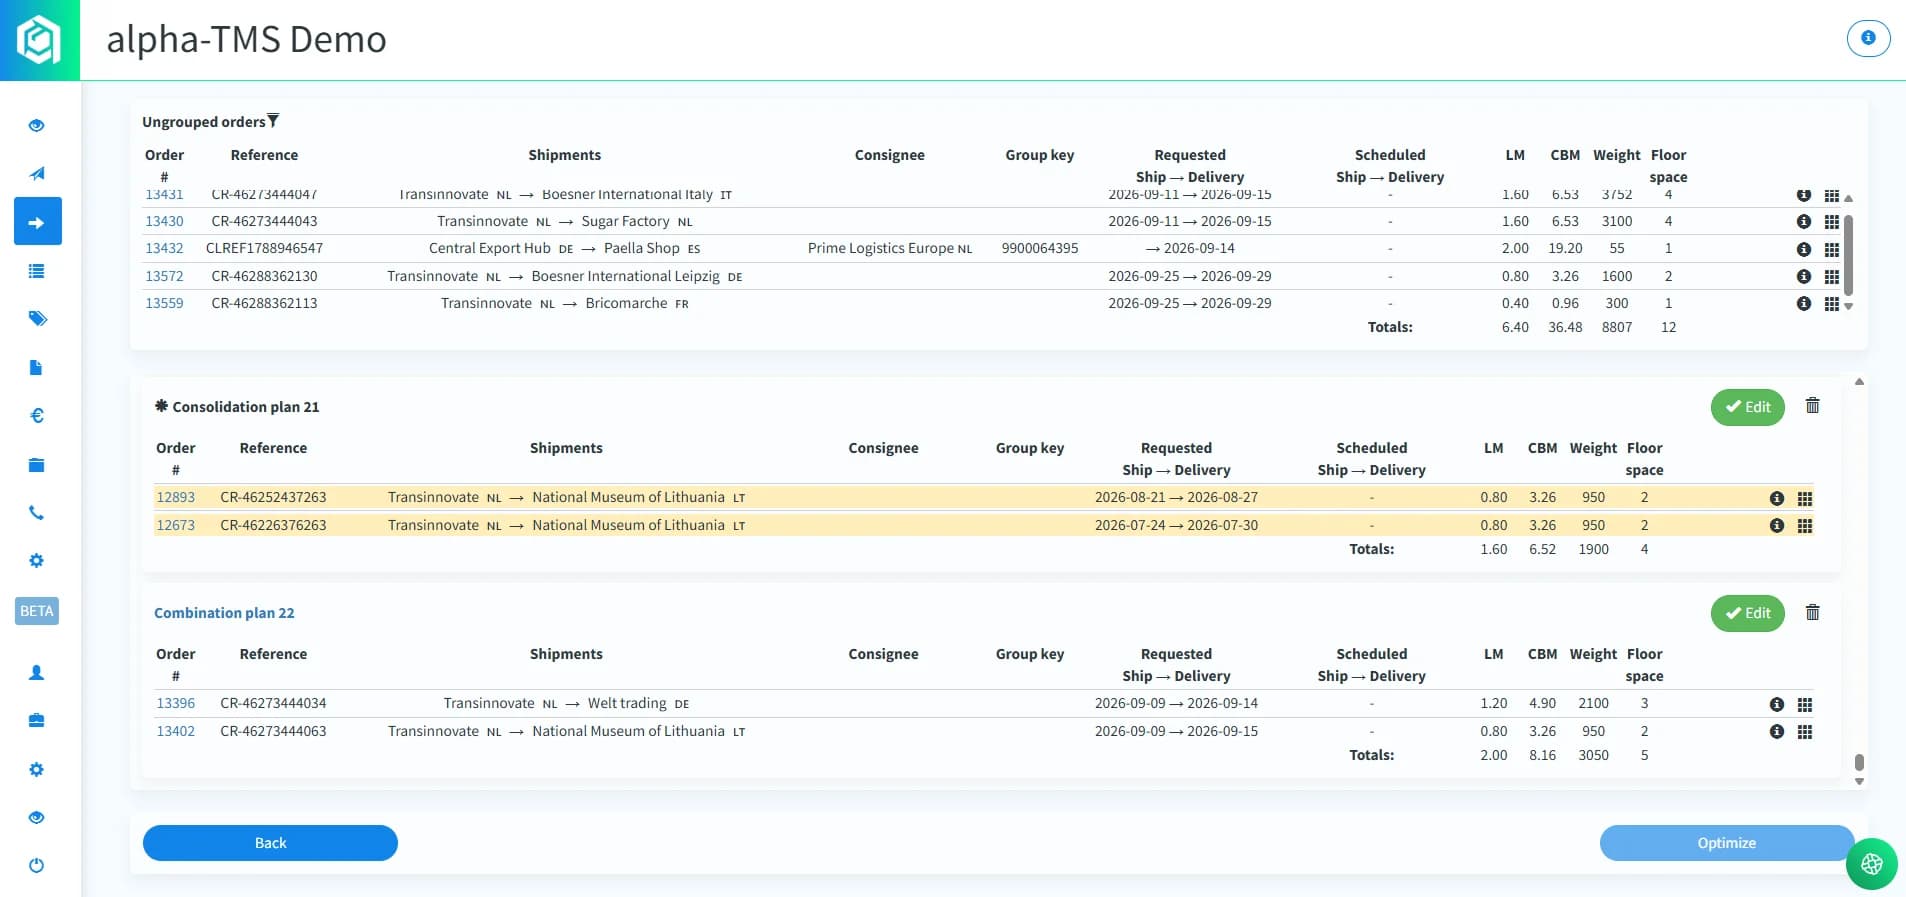
Task: Open order link 13430
Action: pos(164,221)
